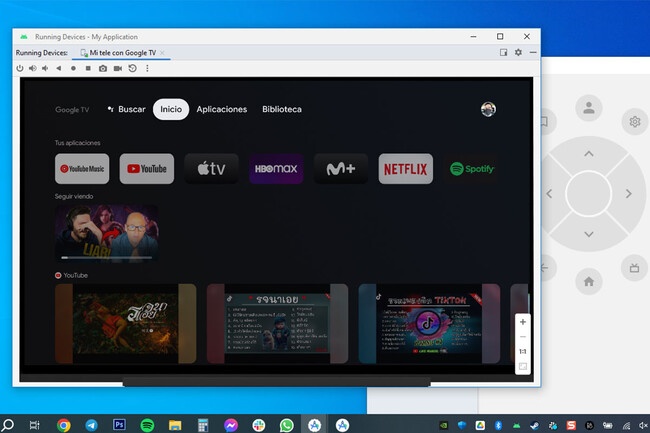Click the device window display mode icon

point(503,52)
